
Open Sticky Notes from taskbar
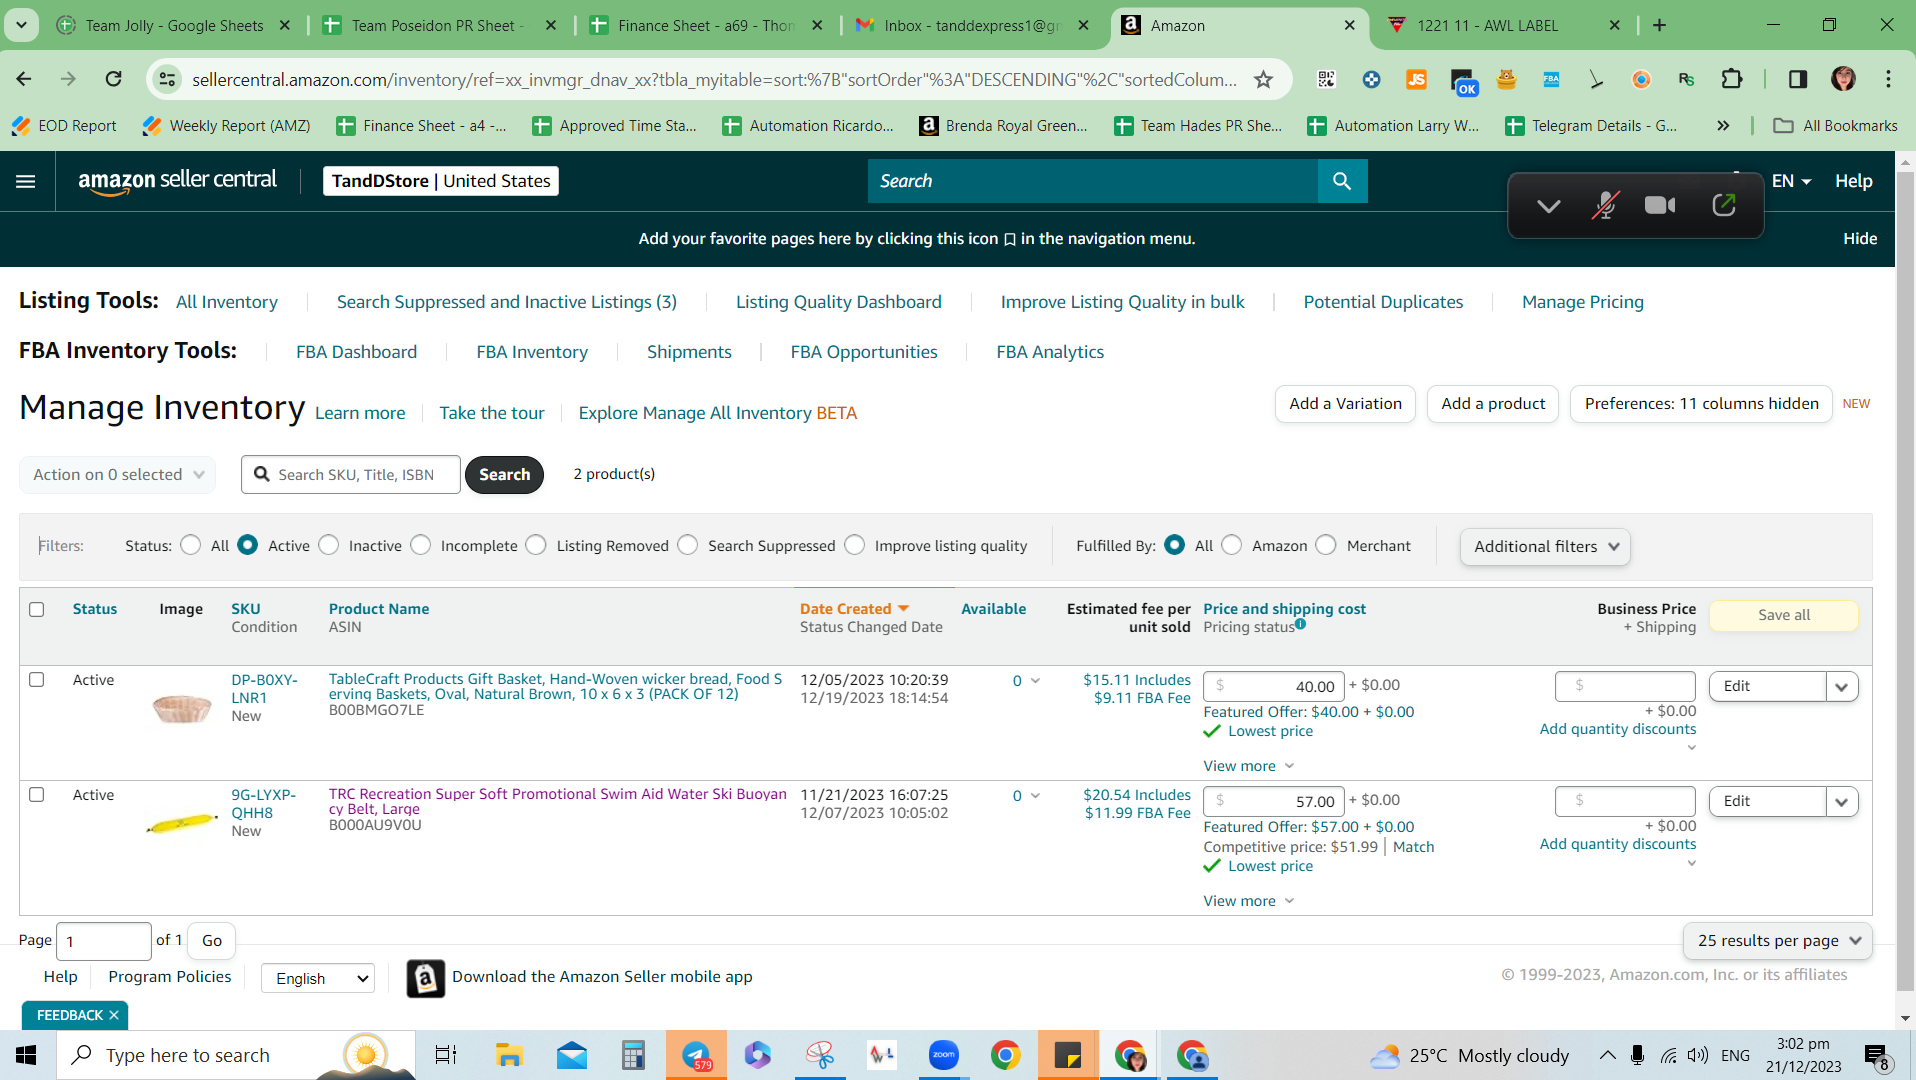tap(1068, 1055)
